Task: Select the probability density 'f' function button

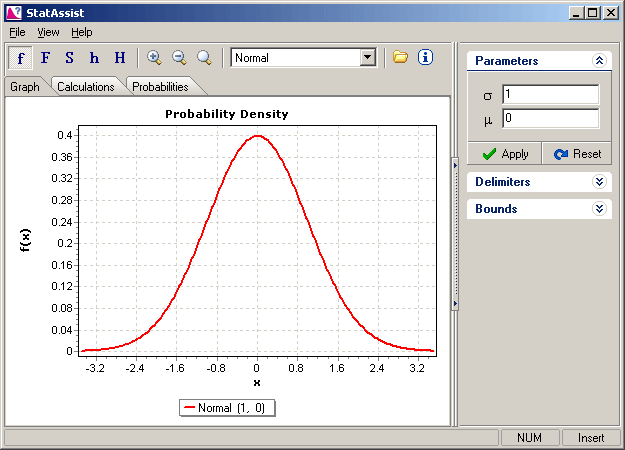Action: click(20, 58)
